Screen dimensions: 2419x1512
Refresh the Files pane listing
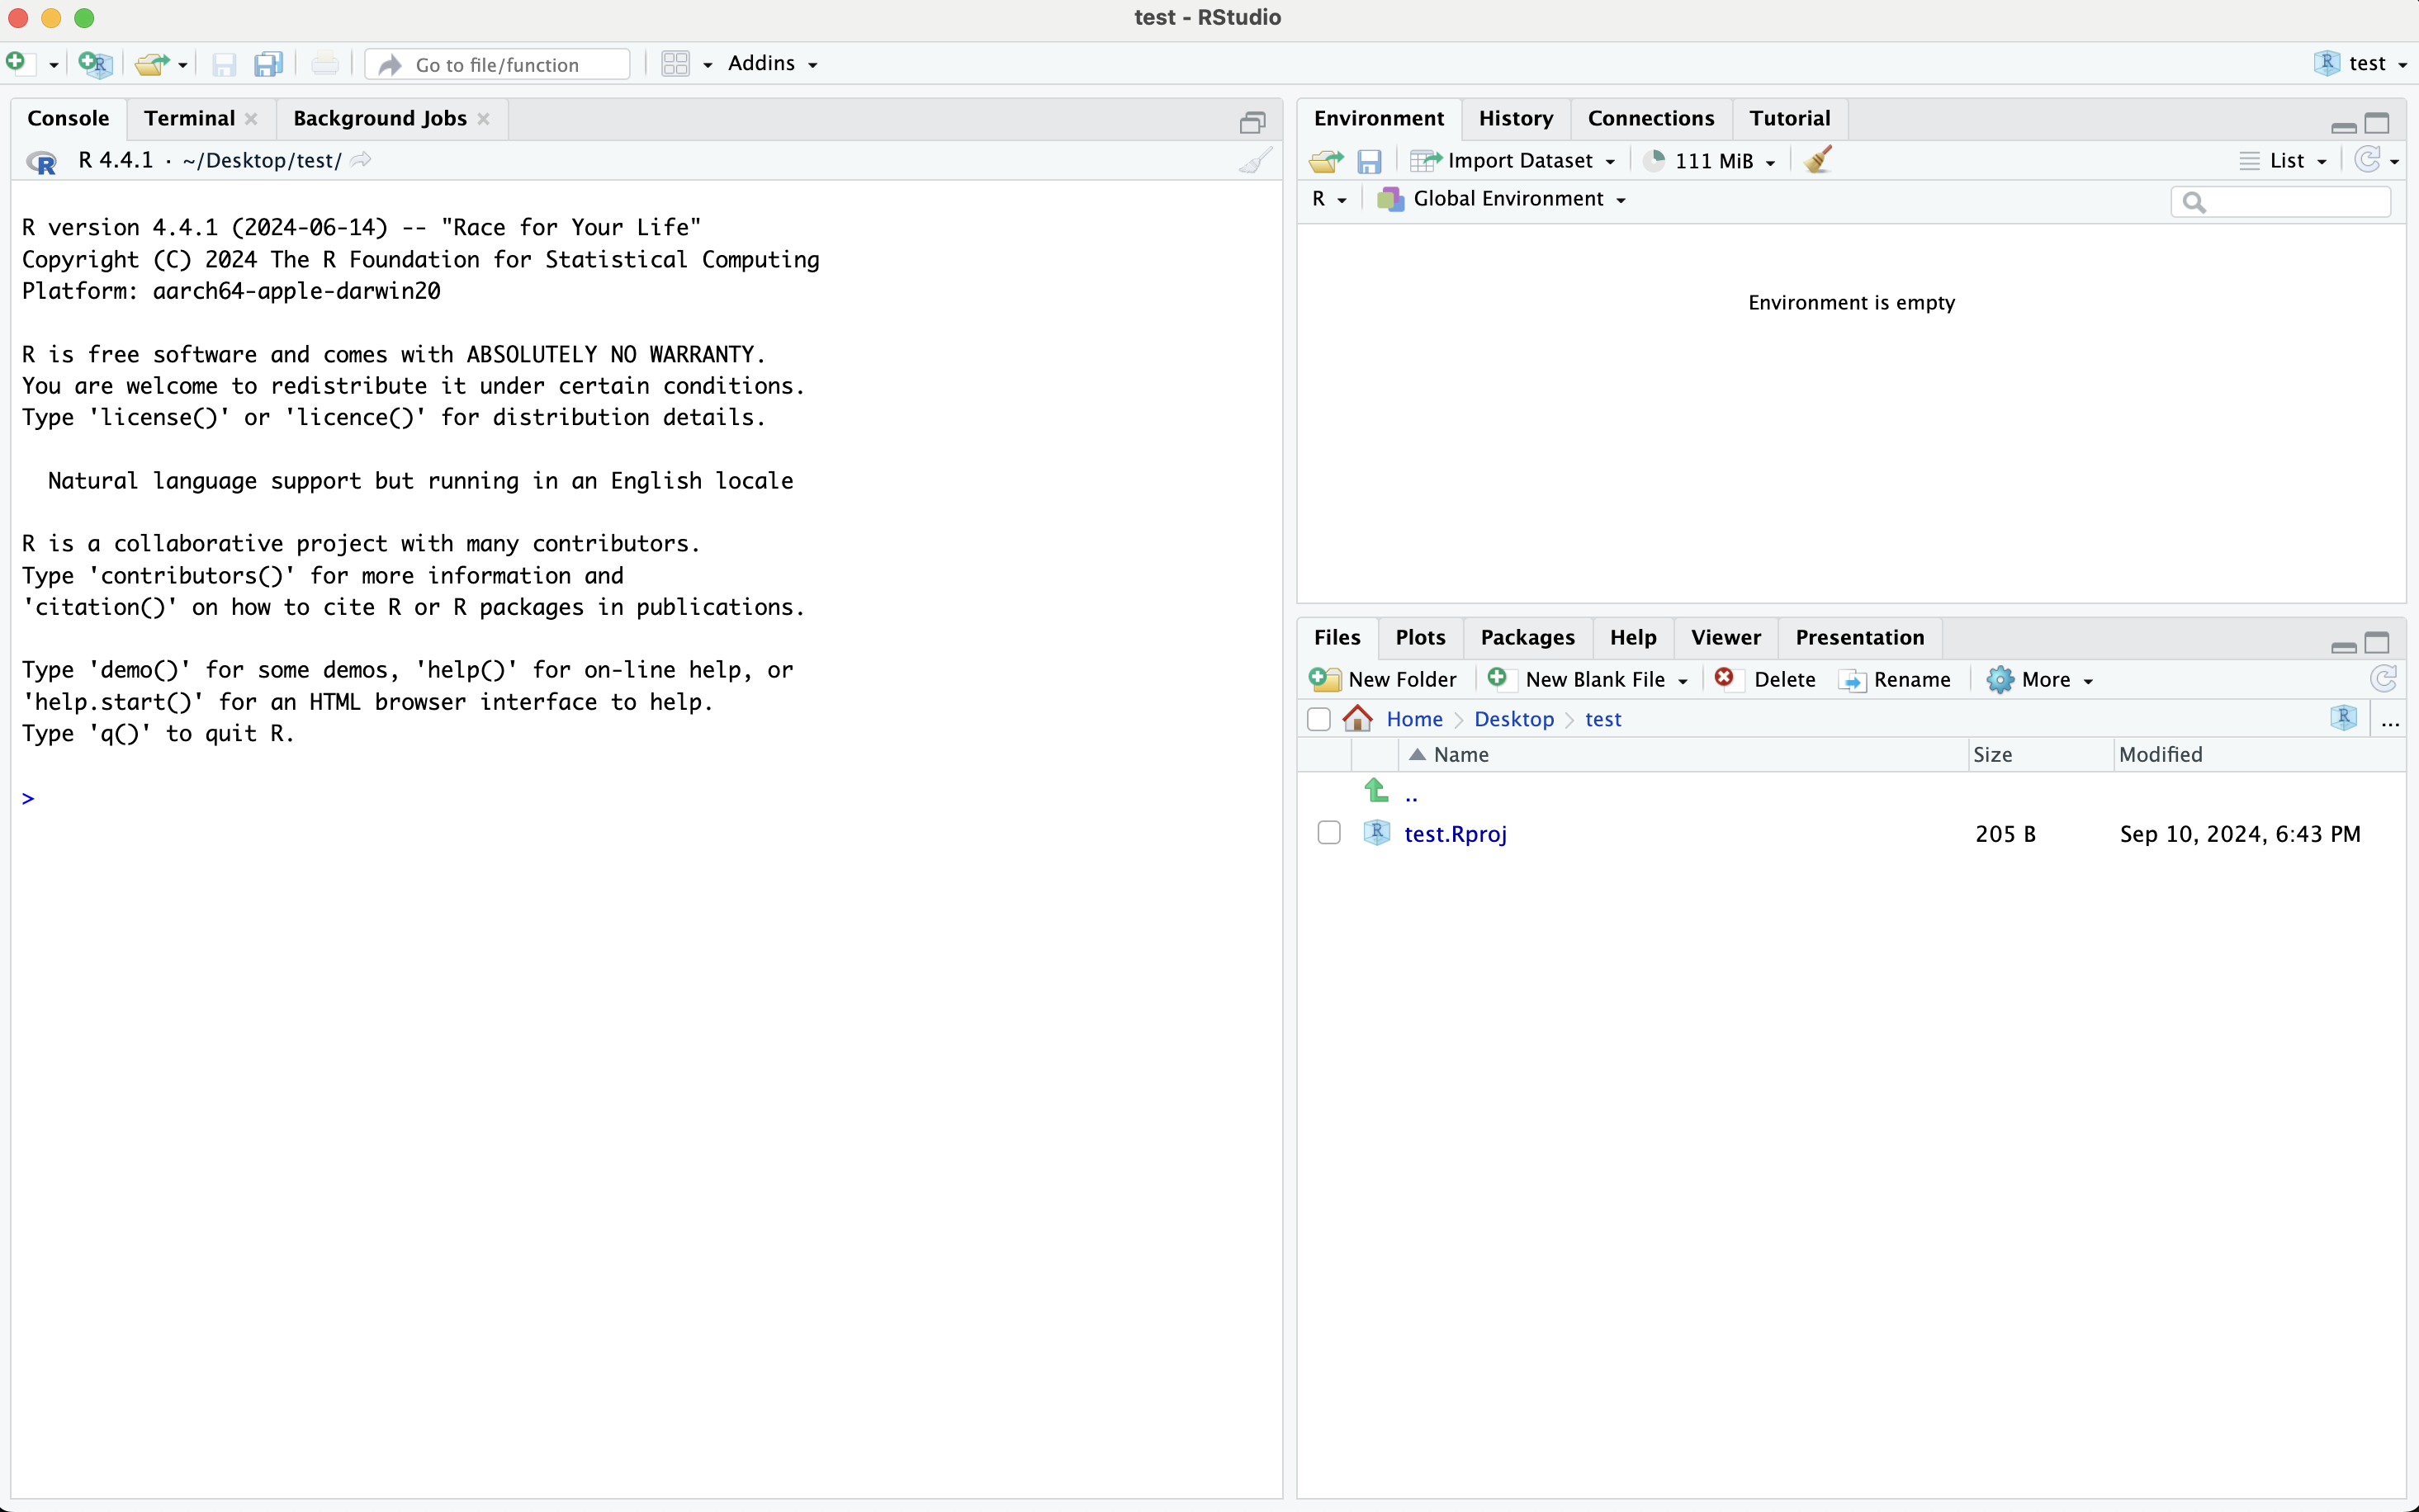click(x=2382, y=679)
